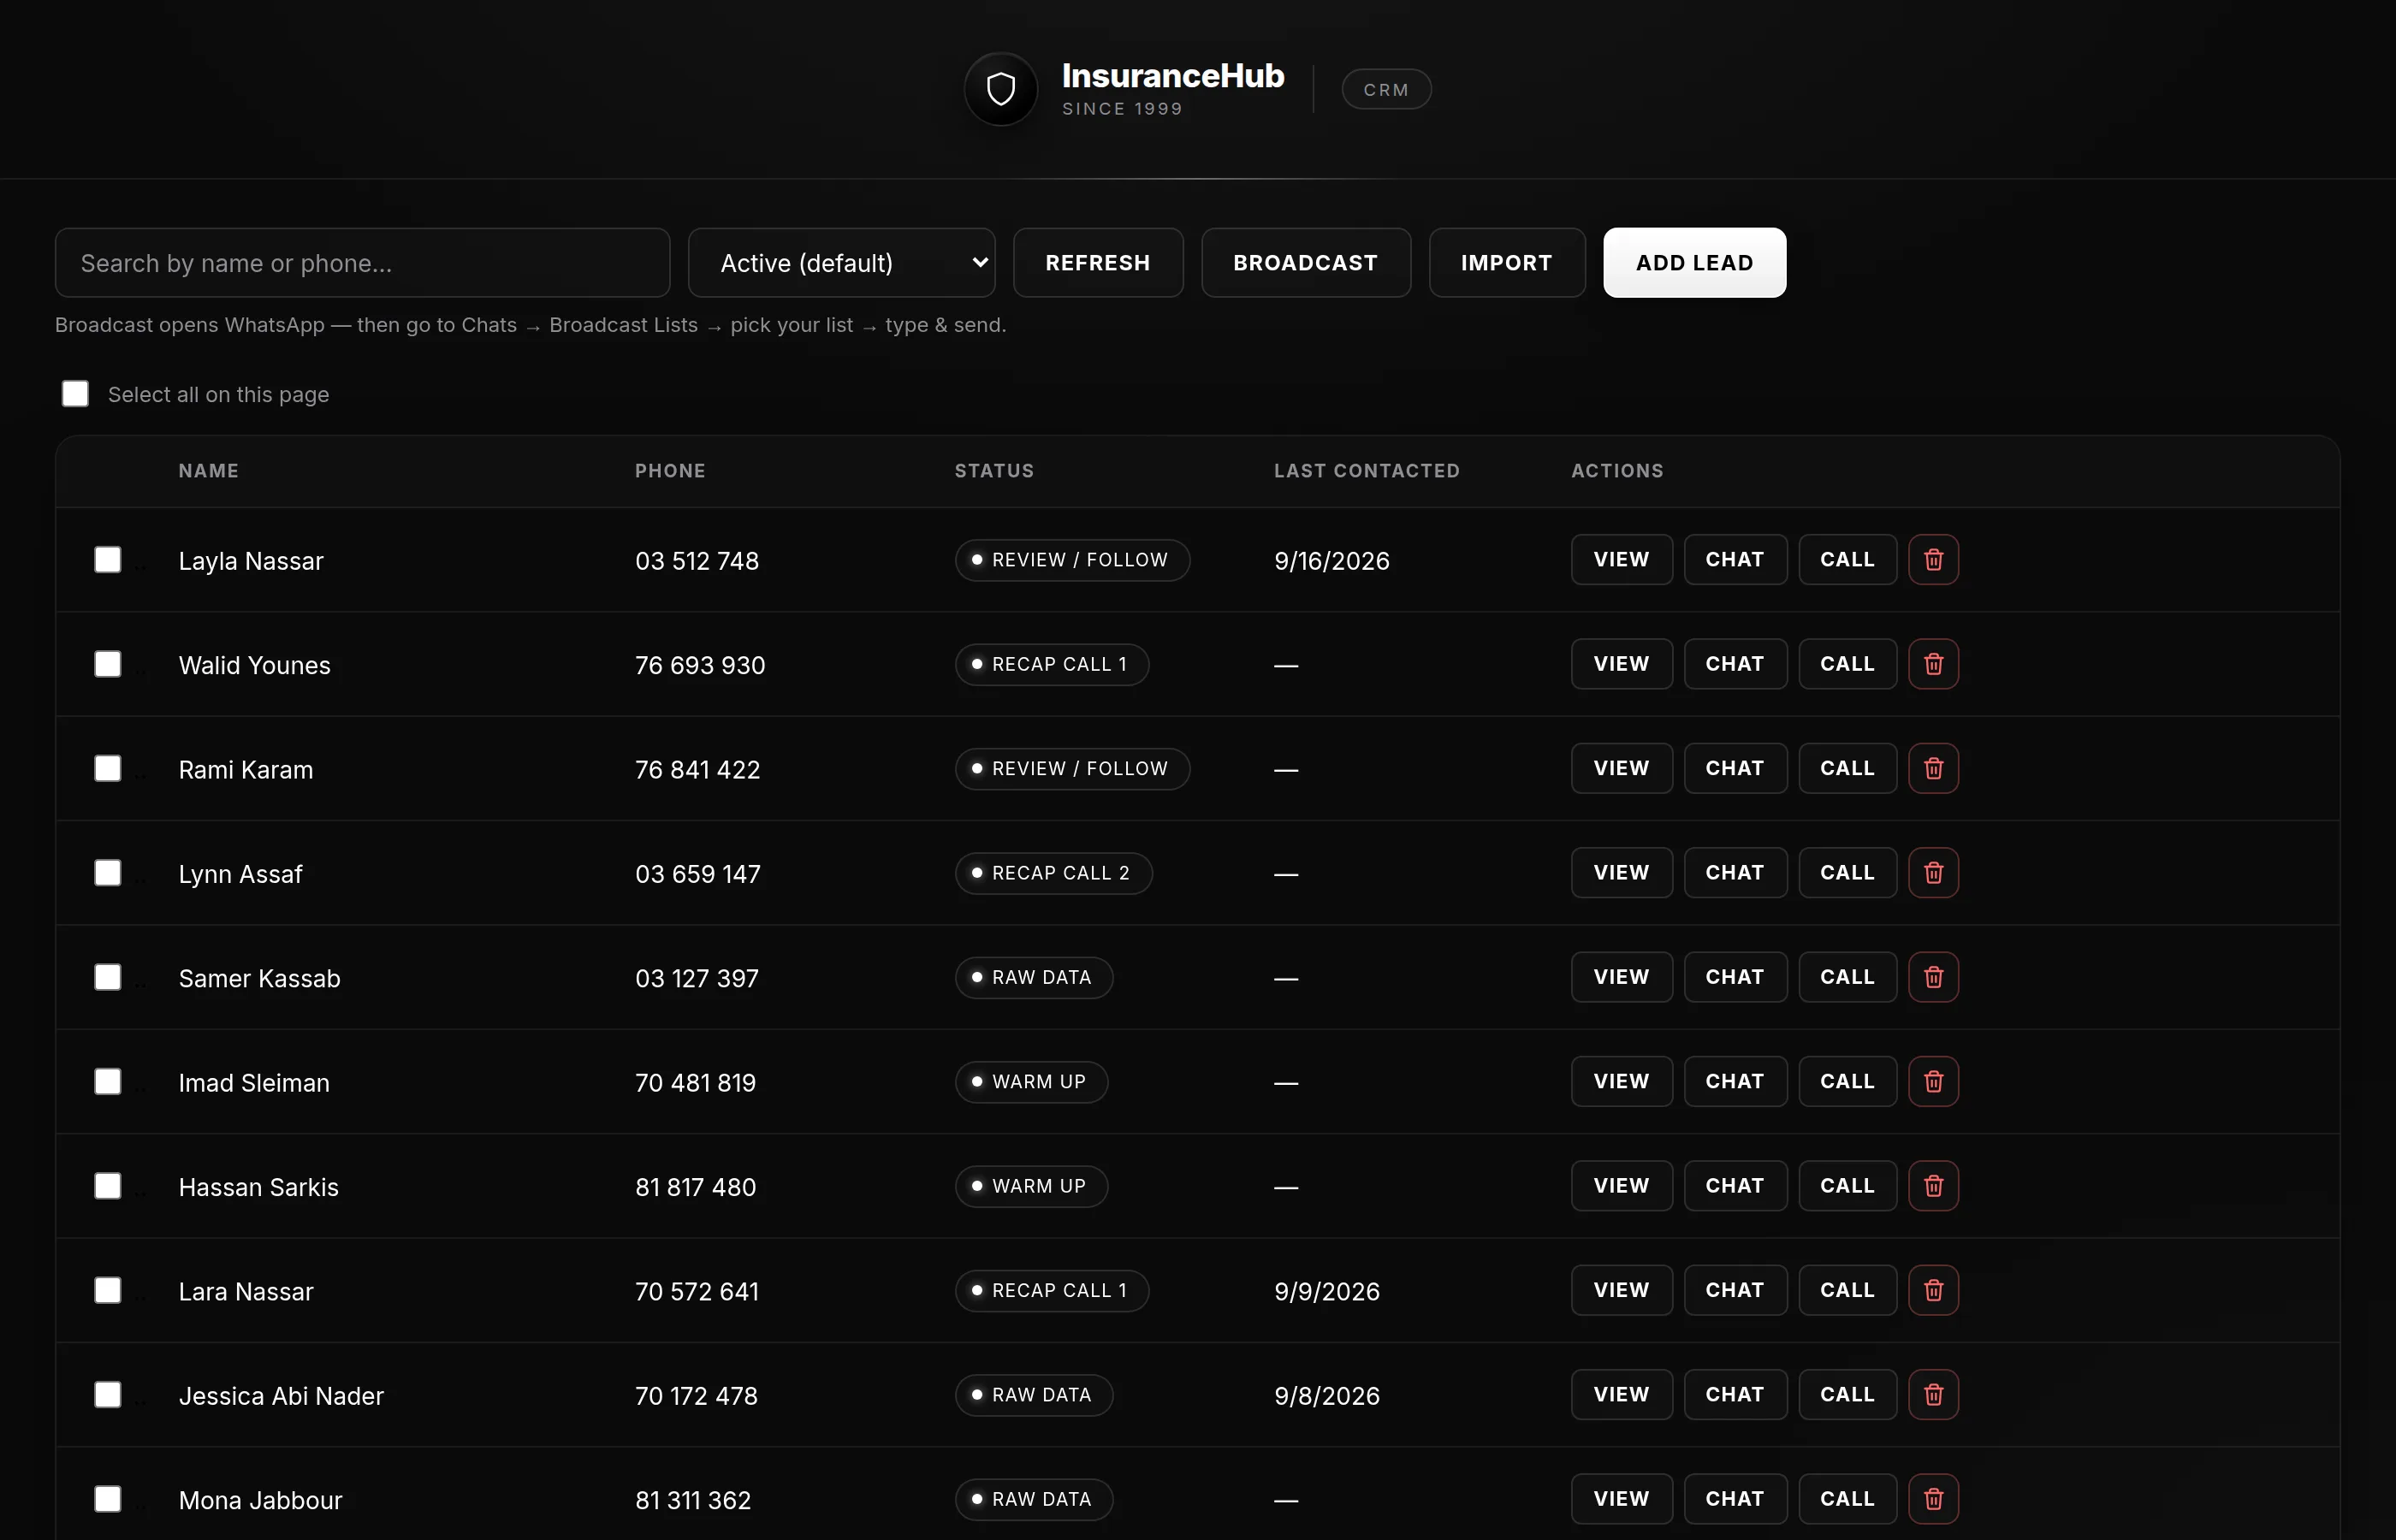Click the Last Contacted column header
This screenshot has height=1540, width=2396.
coord(1367,471)
